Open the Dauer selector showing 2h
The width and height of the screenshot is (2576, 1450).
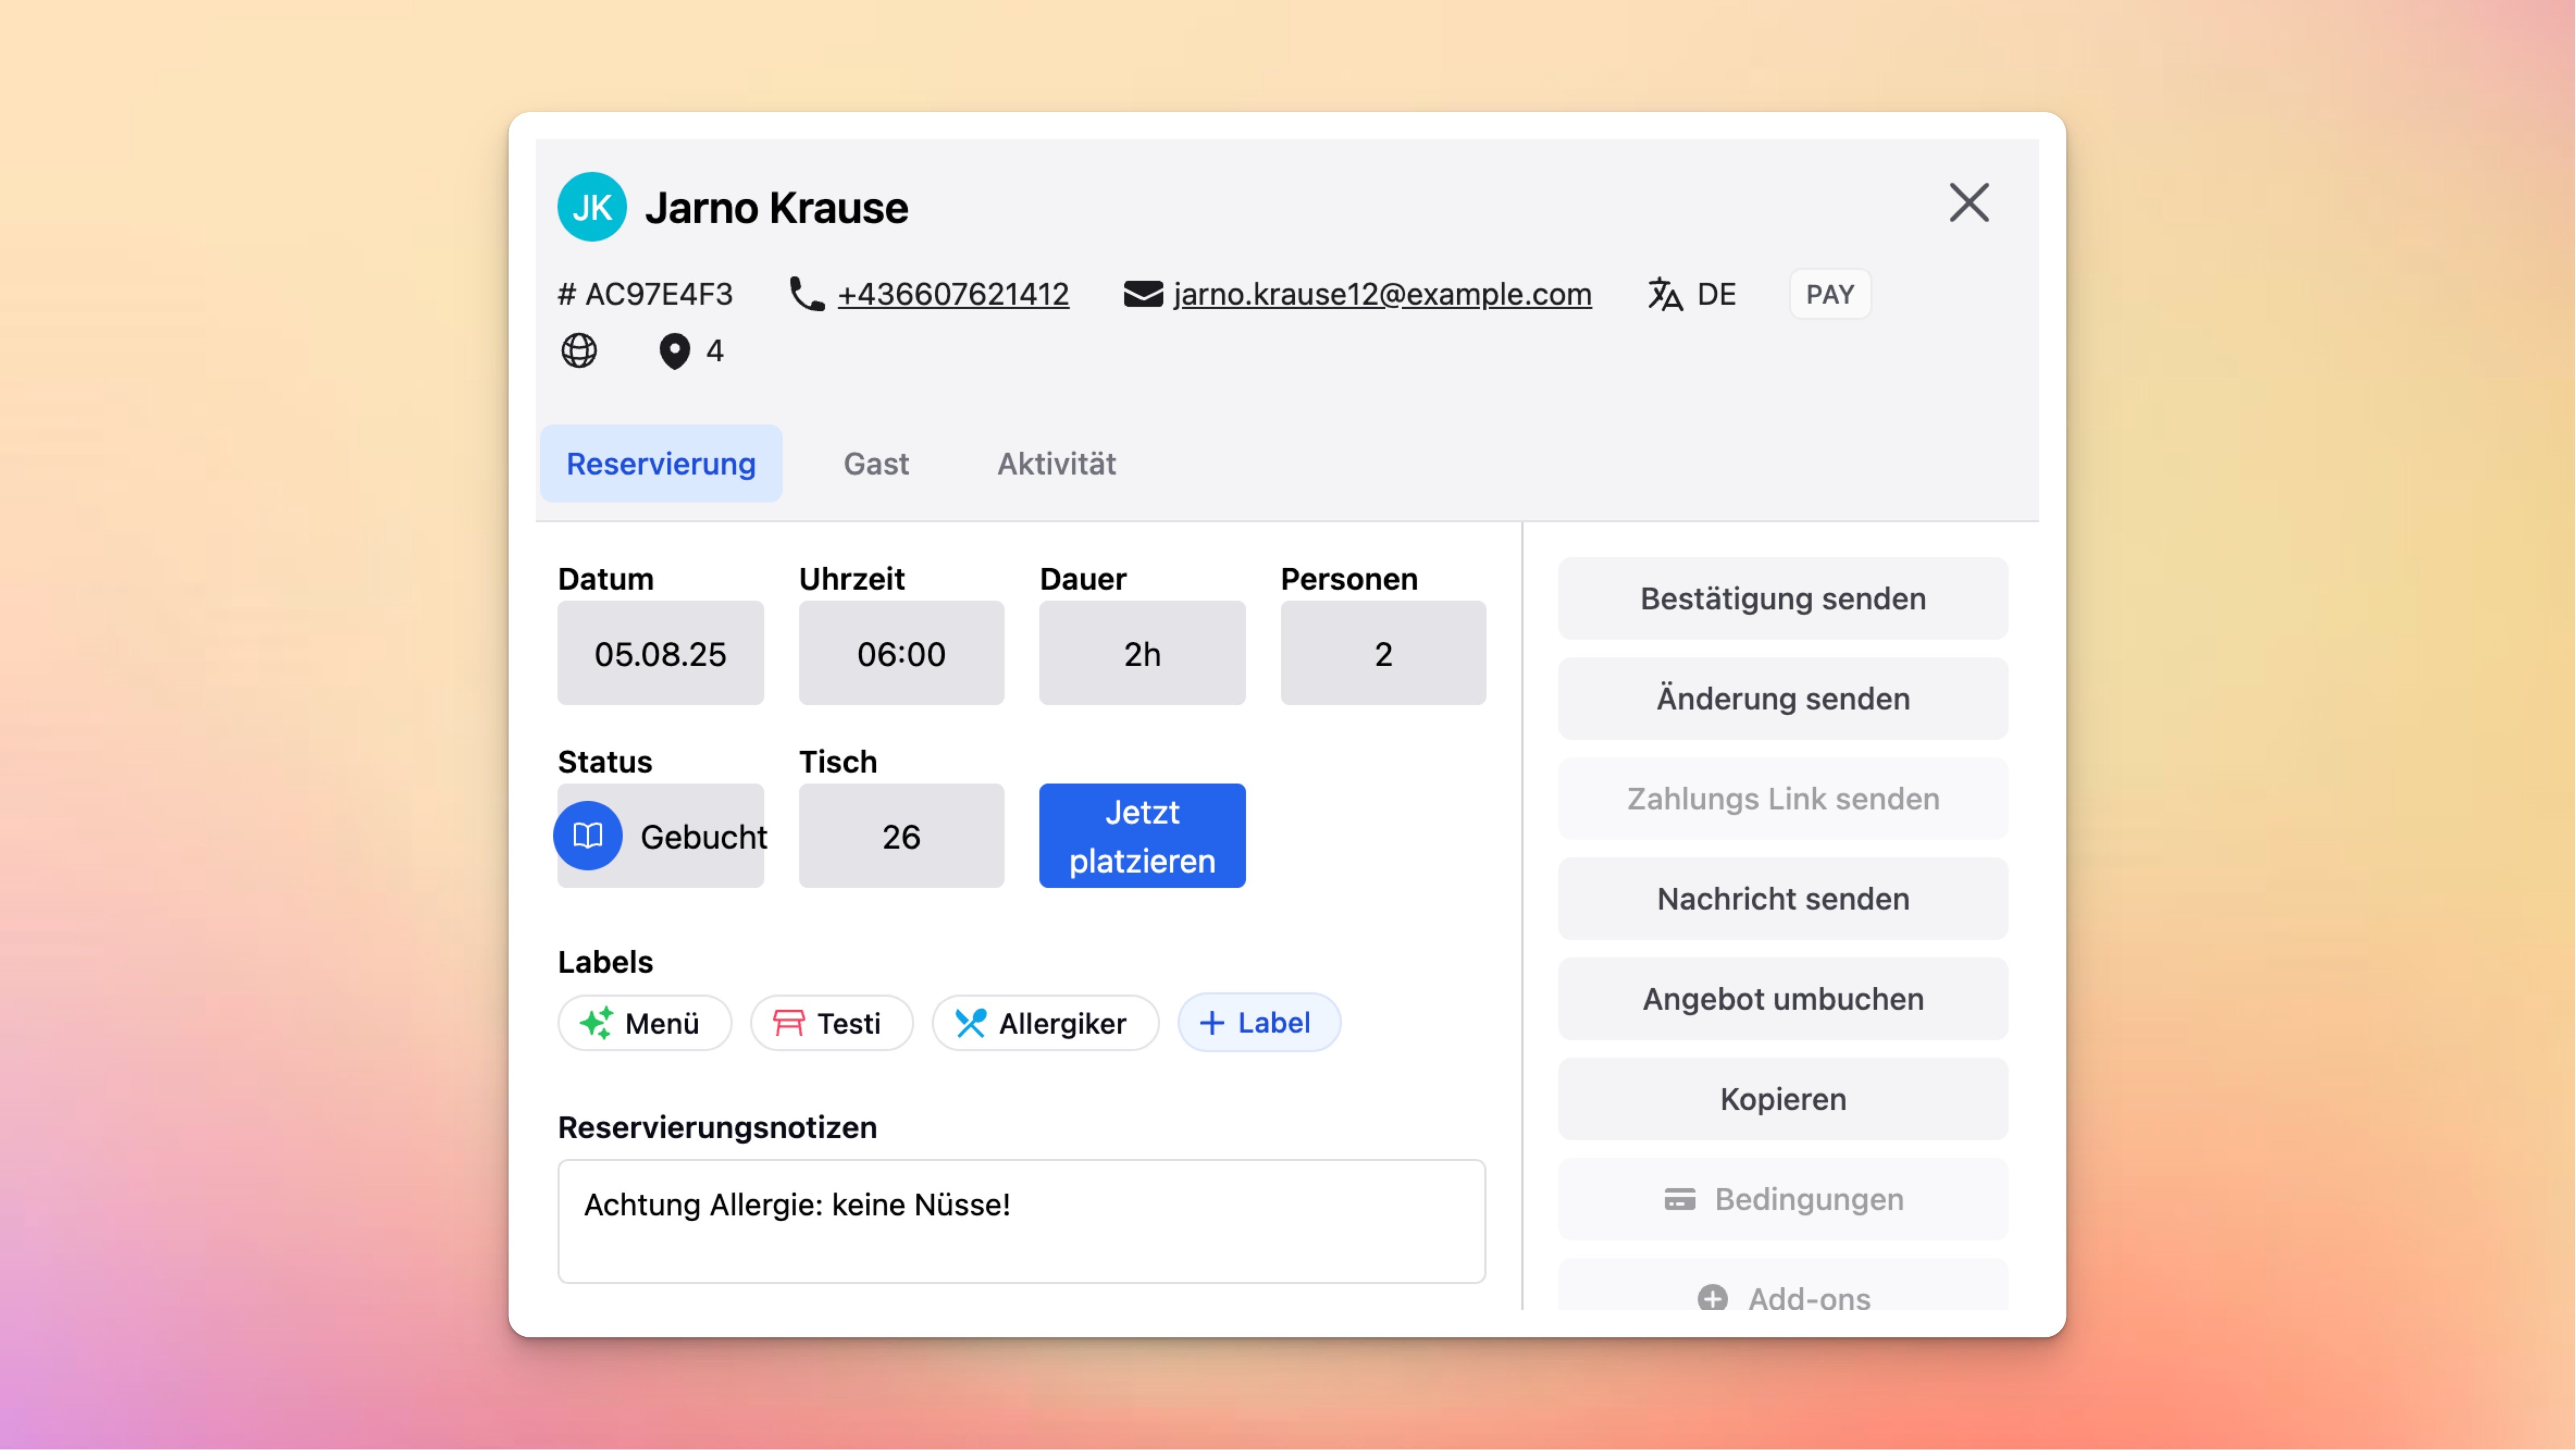point(1142,653)
